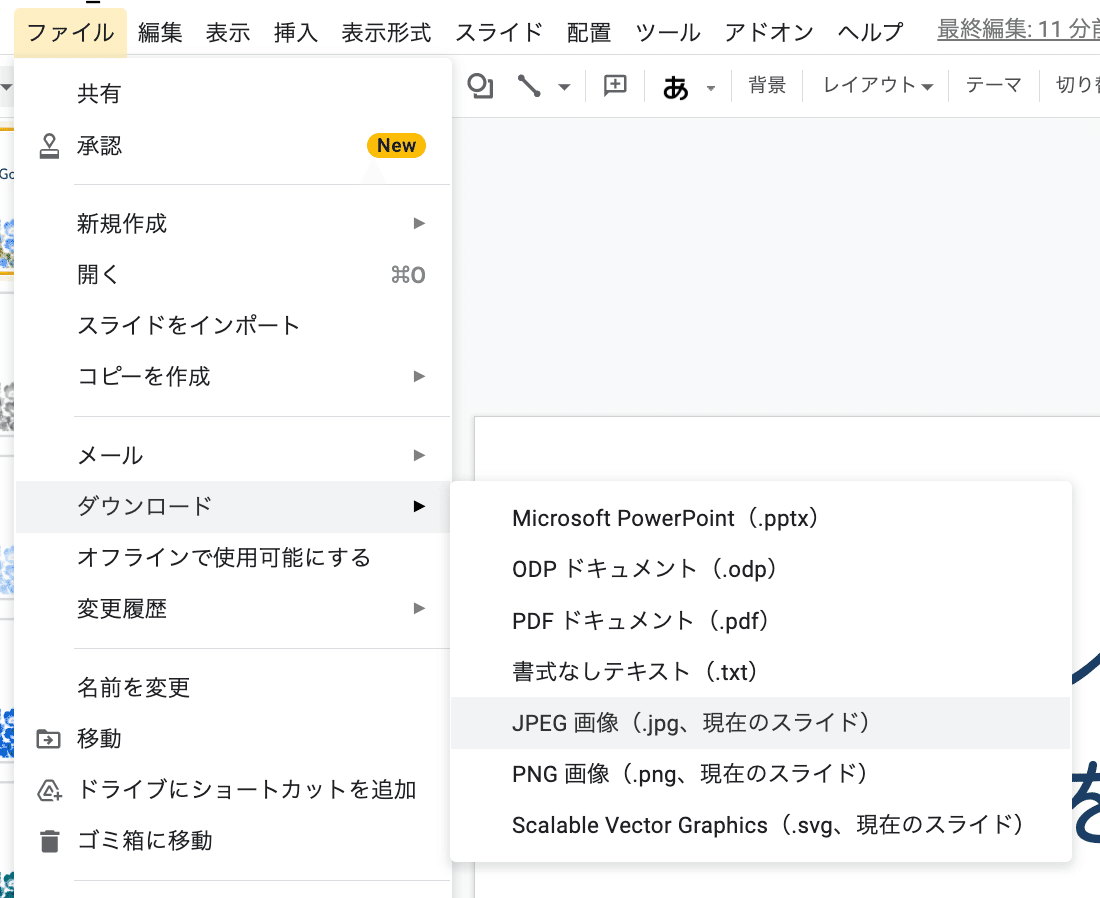Viewport: 1100px width, 898px height.
Task: Select スライドをインポート
Action: 232,326
